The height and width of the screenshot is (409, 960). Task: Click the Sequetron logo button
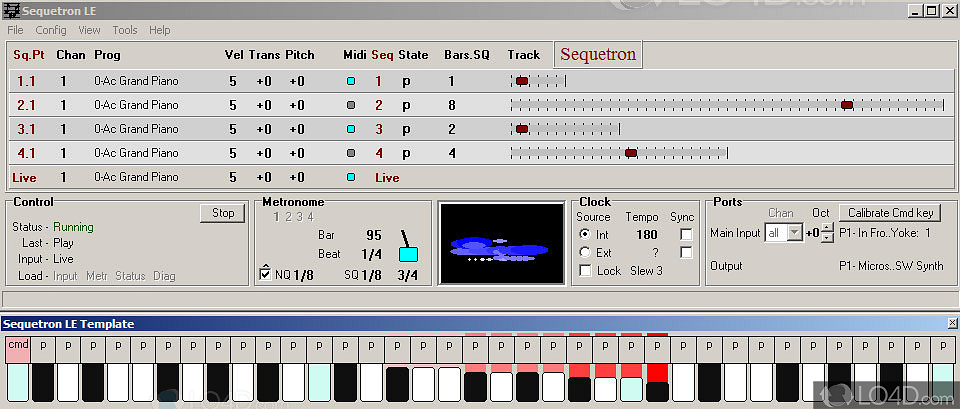pyautogui.click(x=598, y=54)
